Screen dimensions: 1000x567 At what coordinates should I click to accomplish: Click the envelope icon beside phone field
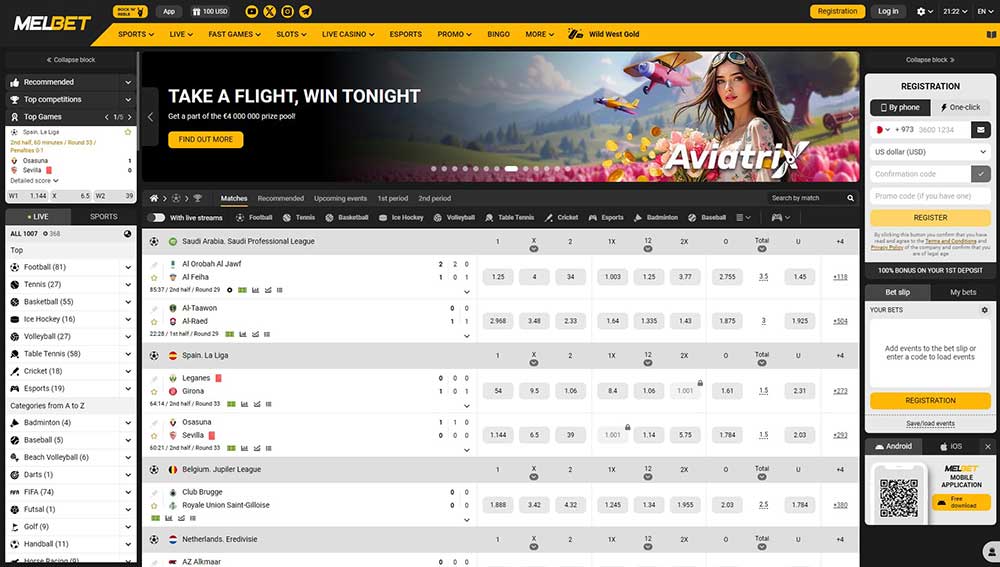click(981, 129)
